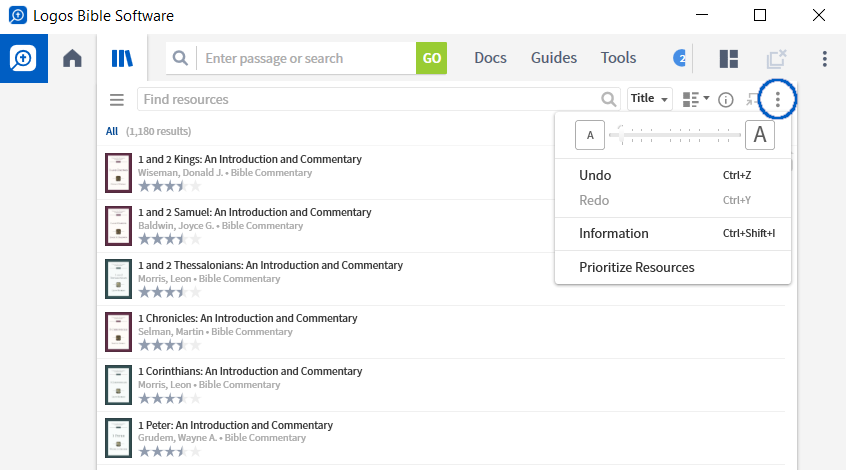Open 1 Corinthians commentary title

250,371
